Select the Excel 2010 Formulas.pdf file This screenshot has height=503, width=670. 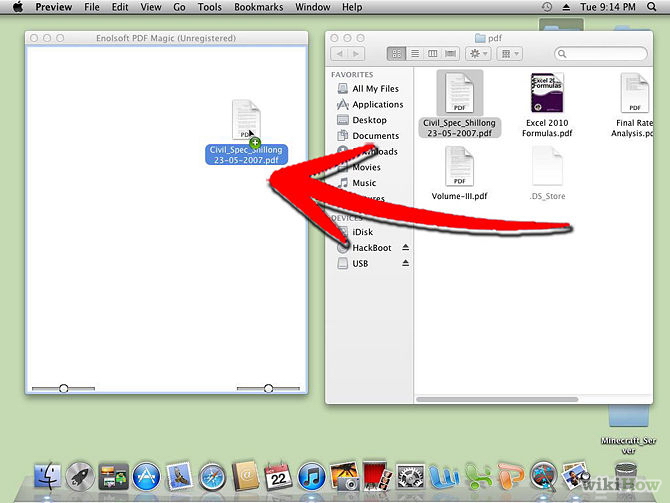pos(546,105)
